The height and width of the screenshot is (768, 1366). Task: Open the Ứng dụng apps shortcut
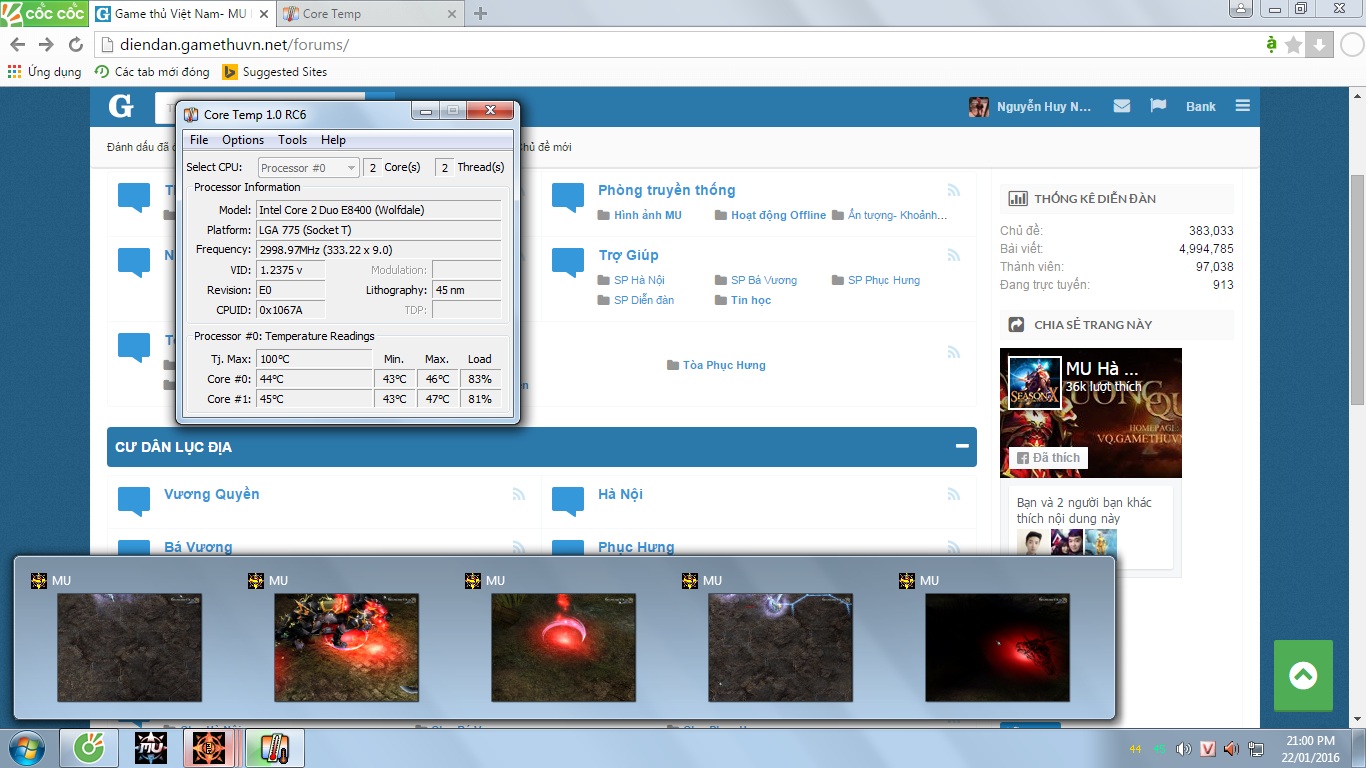(44, 72)
